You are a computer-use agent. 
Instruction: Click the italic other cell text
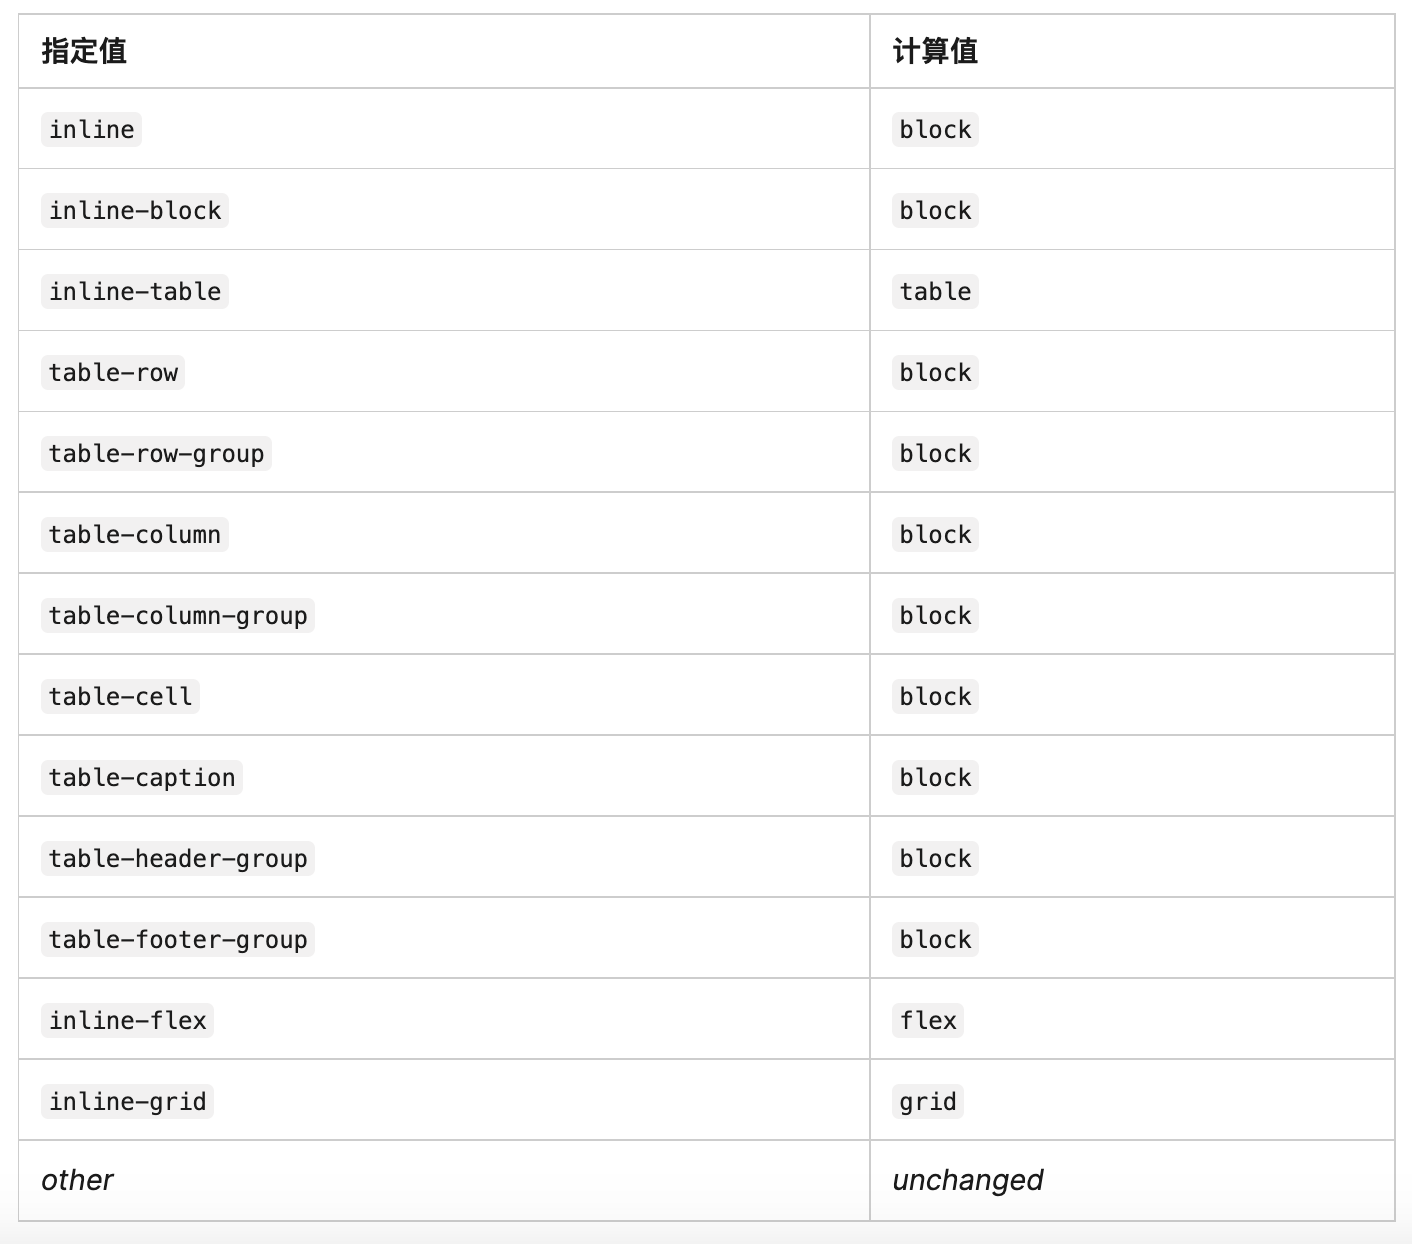point(77,1180)
